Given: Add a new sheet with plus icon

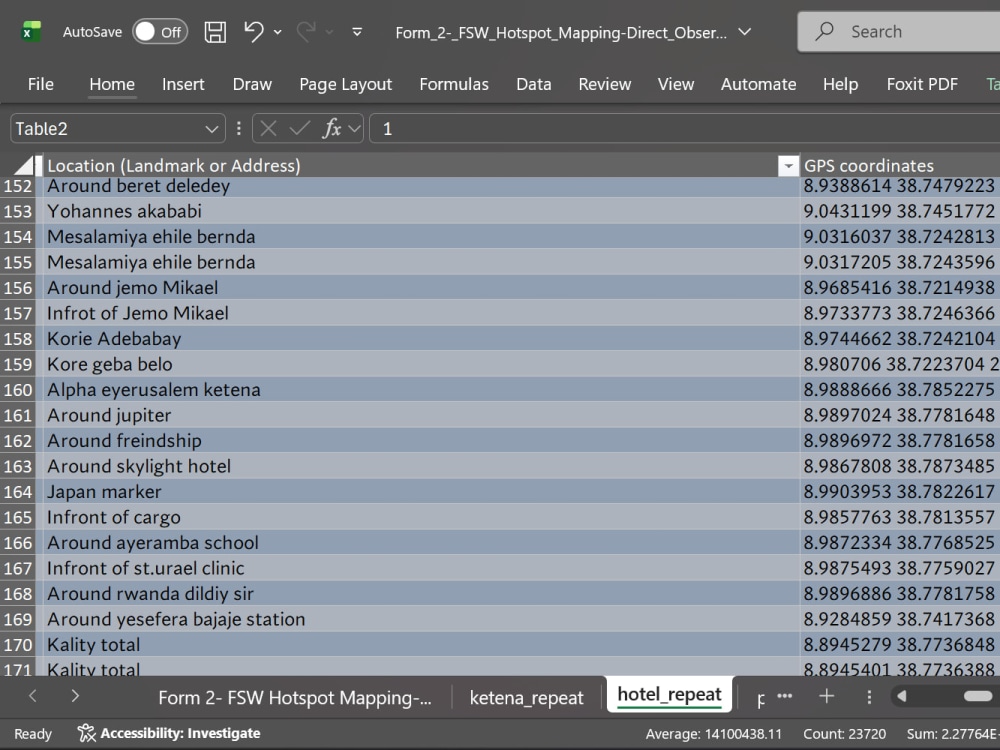Looking at the screenshot, I should point(827,696).
